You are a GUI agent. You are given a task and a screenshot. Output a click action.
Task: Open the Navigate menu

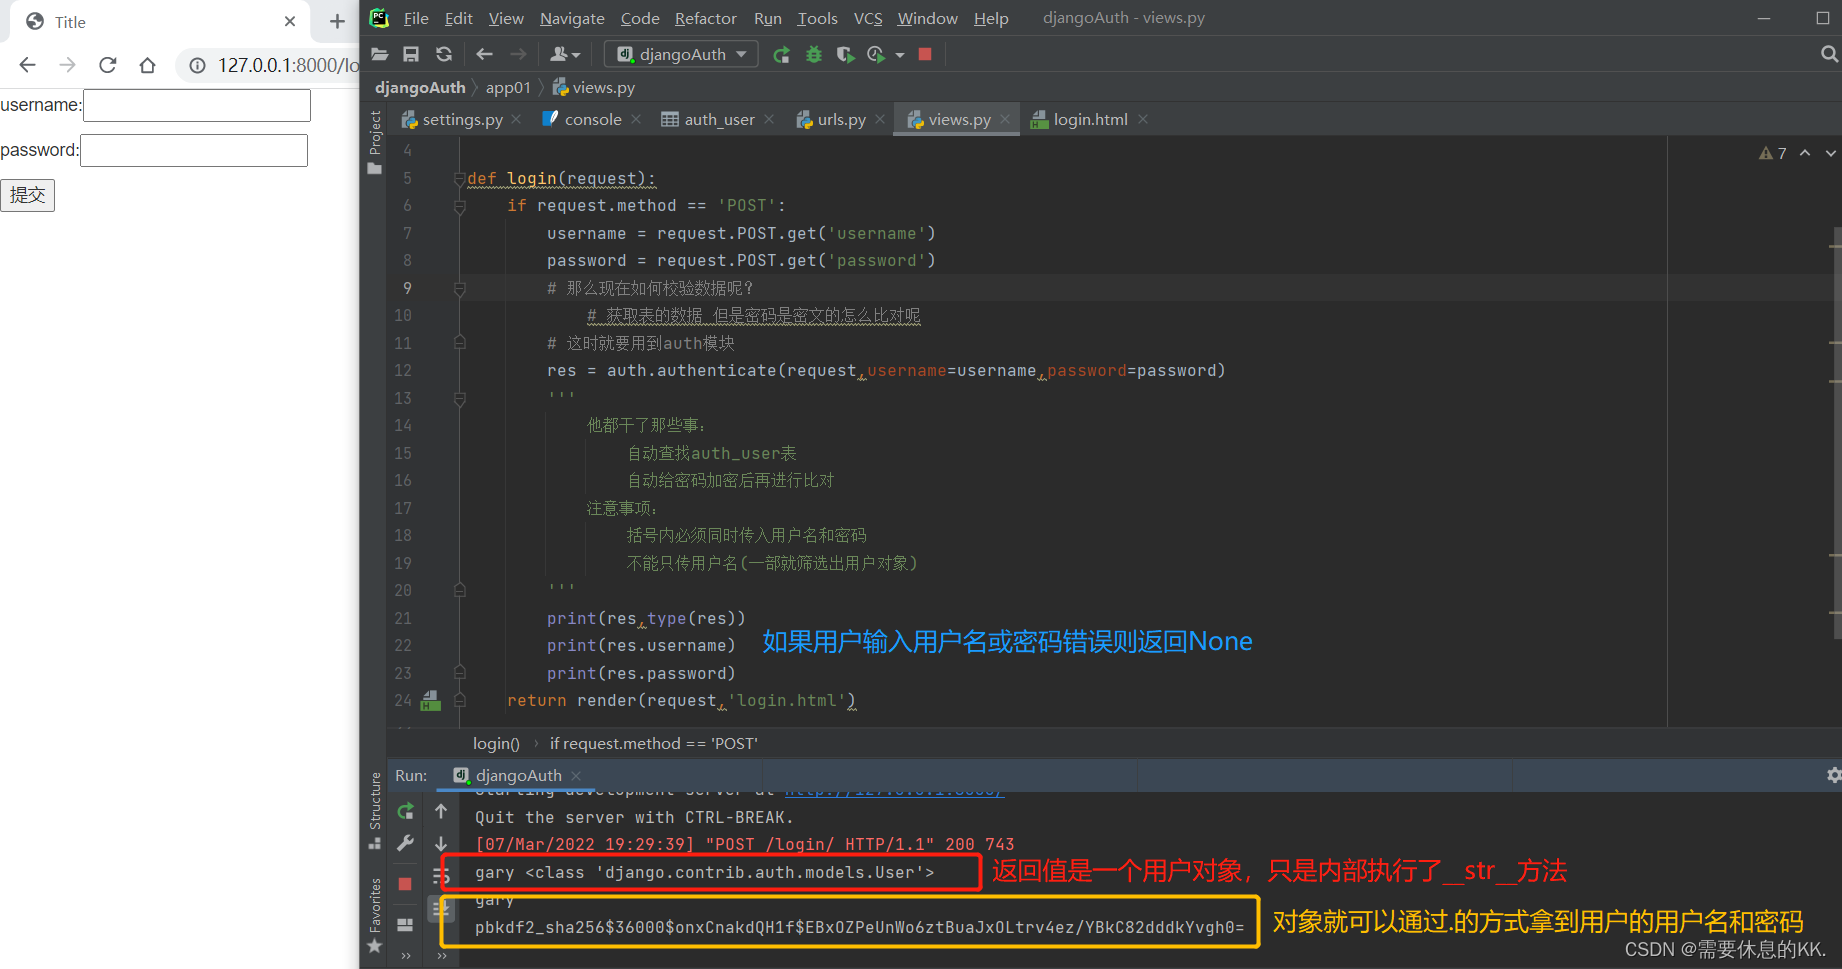point(572,18)
